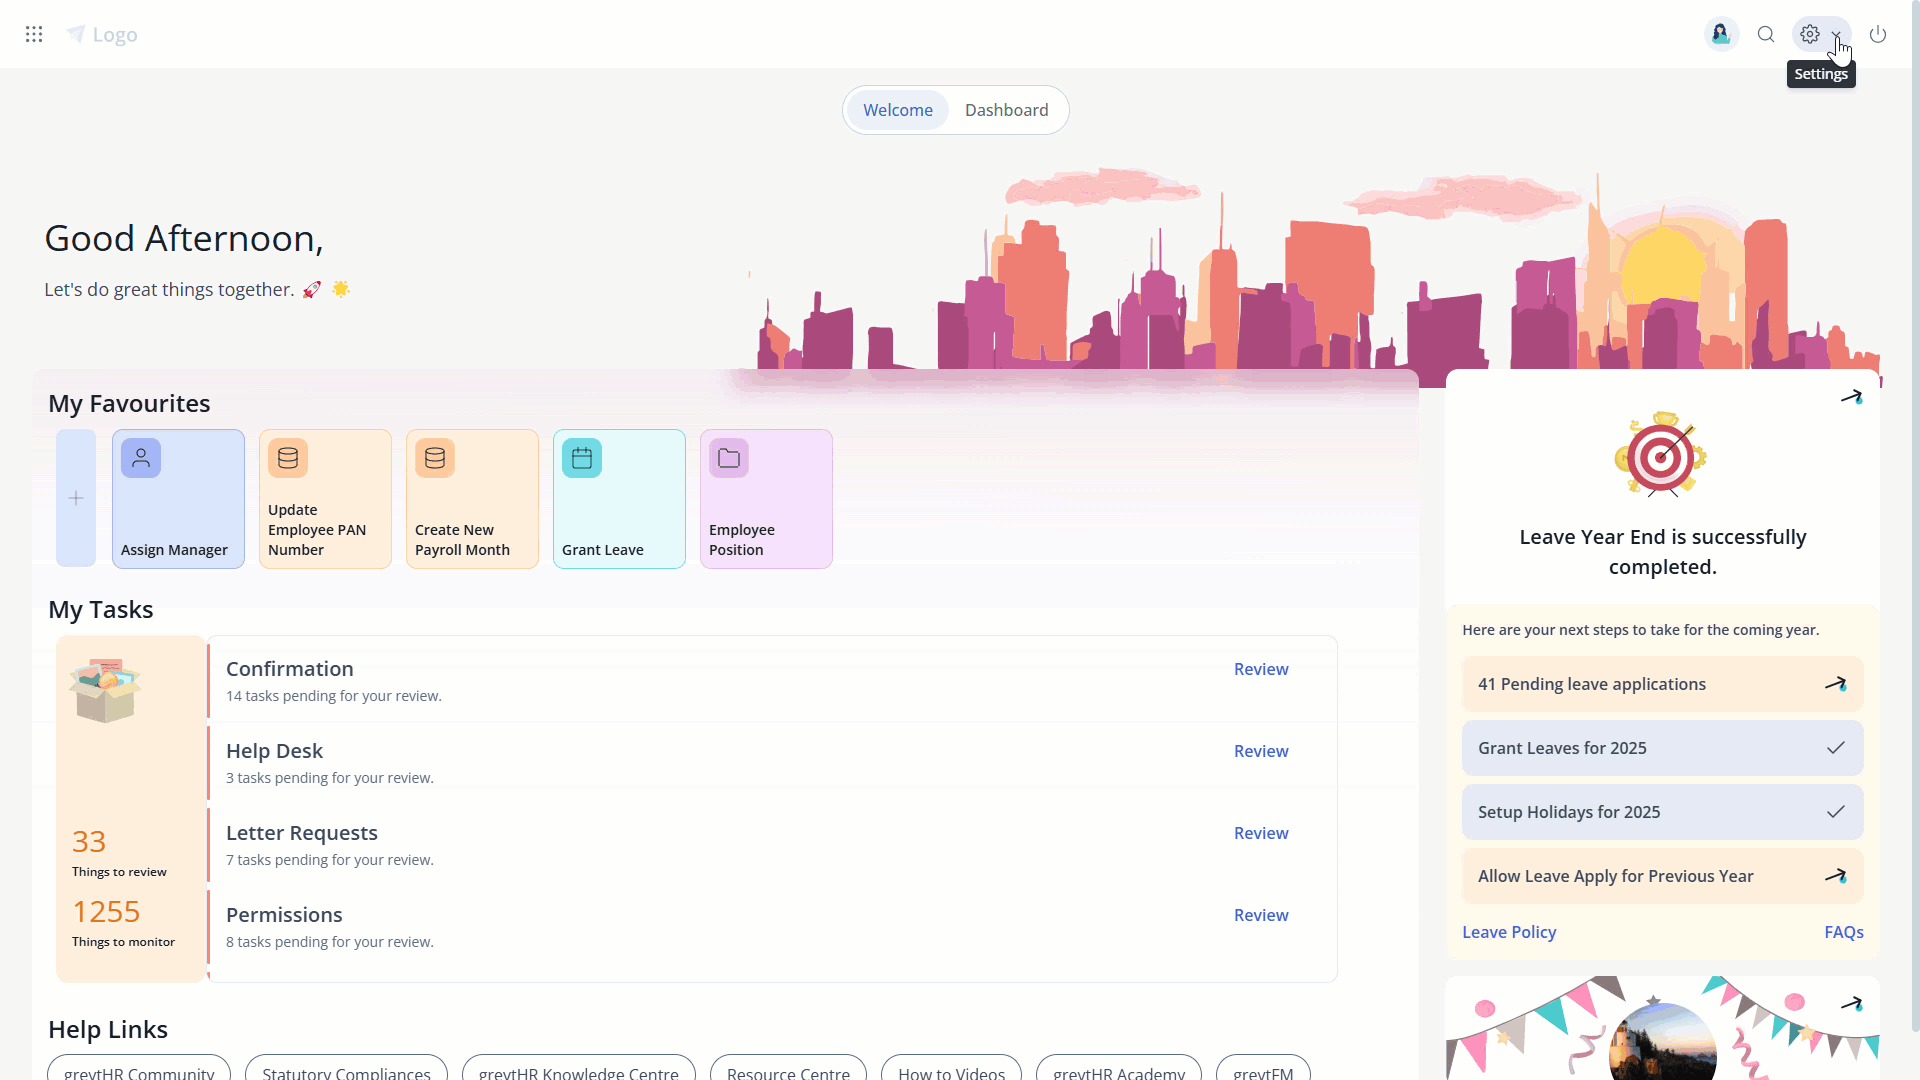
Task: Click the power logout icon
Action: click(x=1878, y=35)
